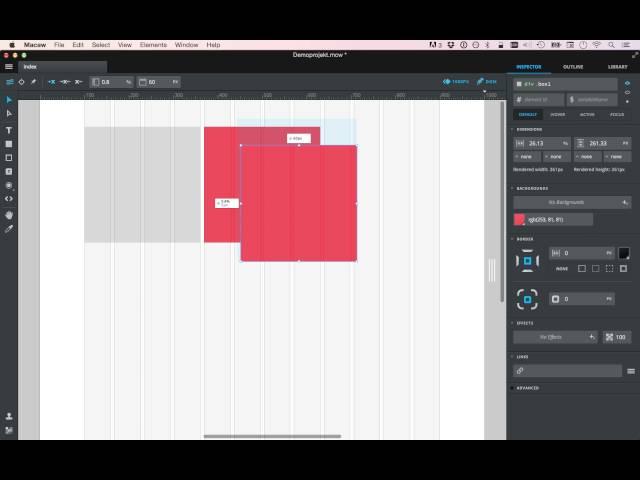Screen dimensions: 640x480
Task: Click the diamond target icon in top toolbar
Action: pos(22,82)
